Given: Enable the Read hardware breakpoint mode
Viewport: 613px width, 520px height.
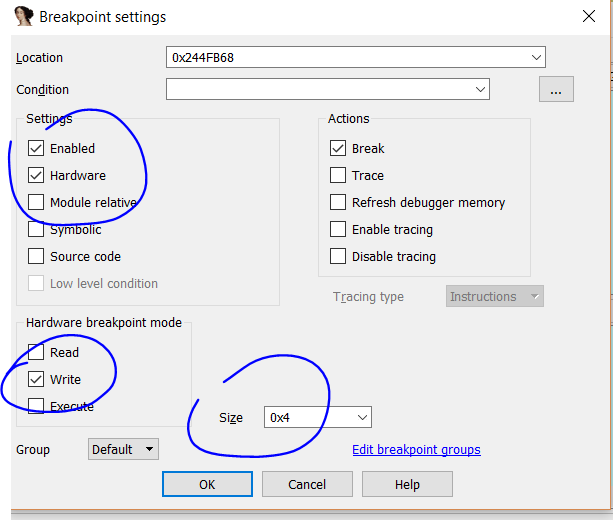Looking at the screenshot, I should click(37, 353).
